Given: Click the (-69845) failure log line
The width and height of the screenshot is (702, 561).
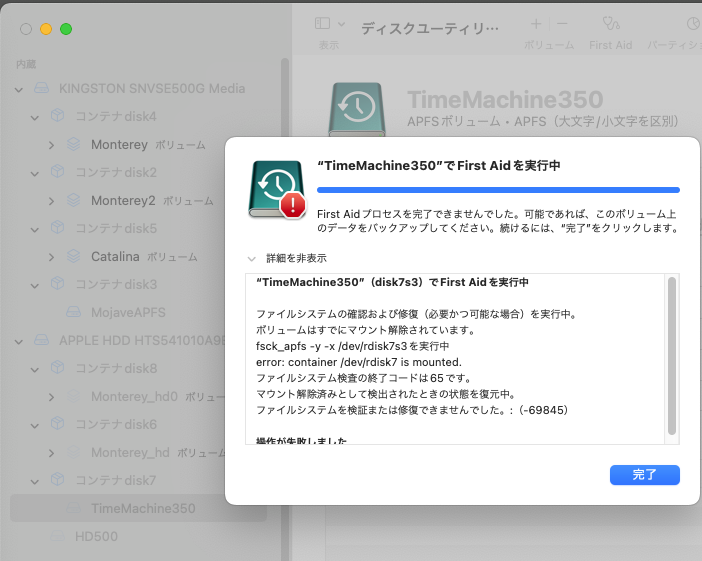Looking at the screenshot, I should point(412,410).
